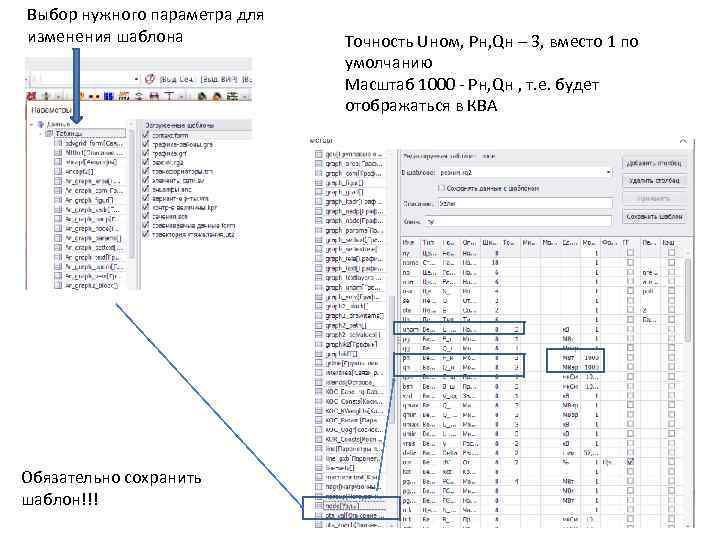The image size is (720, 540).
Task: Uncheck the сечения.sch template checkbox
Action: pyautogui.click(x=146, y=216)
